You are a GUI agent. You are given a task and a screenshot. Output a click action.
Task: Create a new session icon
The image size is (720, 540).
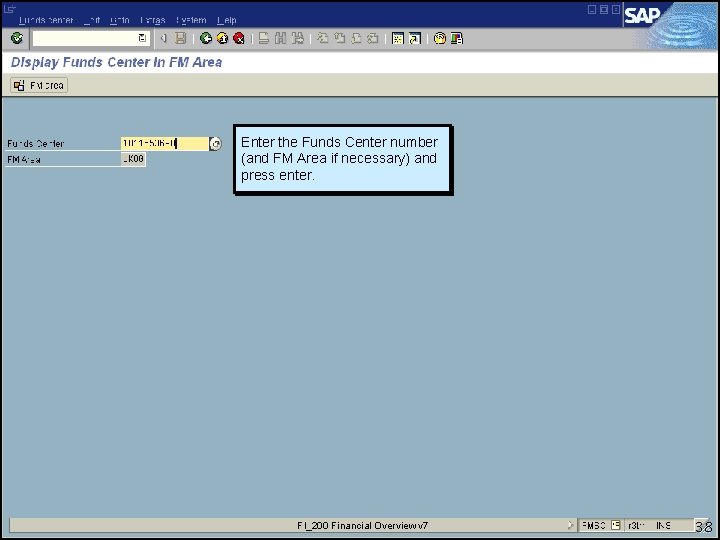coord(398,39)
